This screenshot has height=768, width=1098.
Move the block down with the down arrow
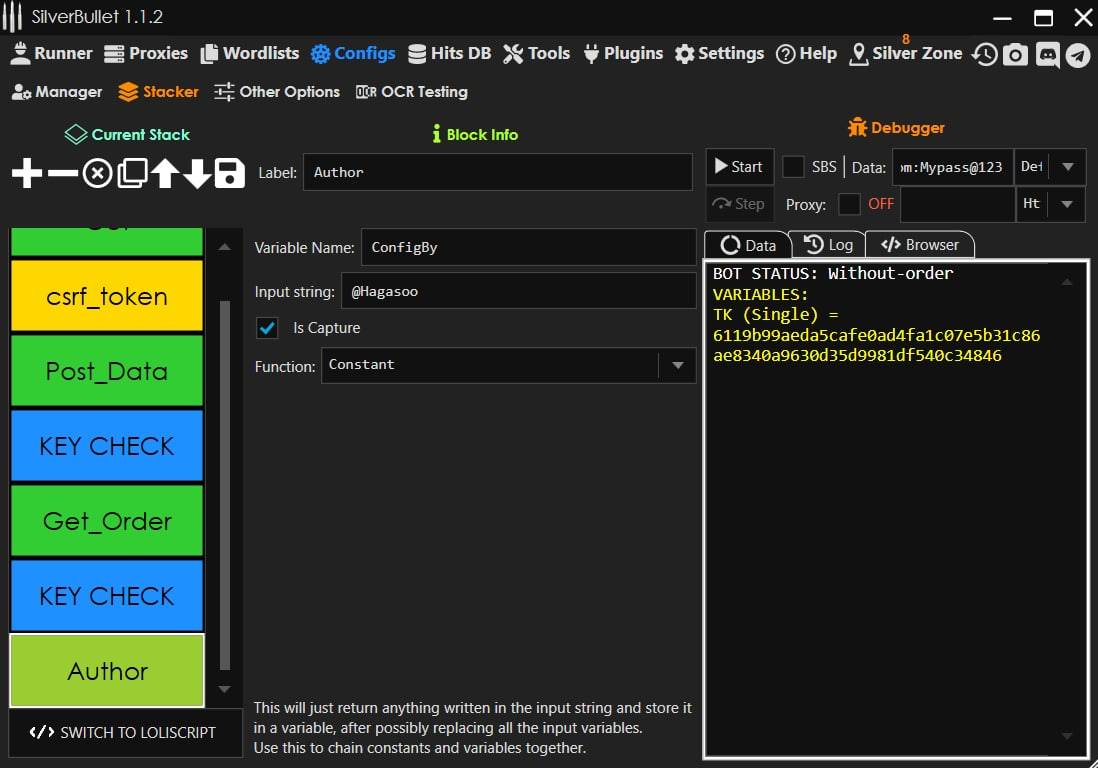tap(197, 174)
